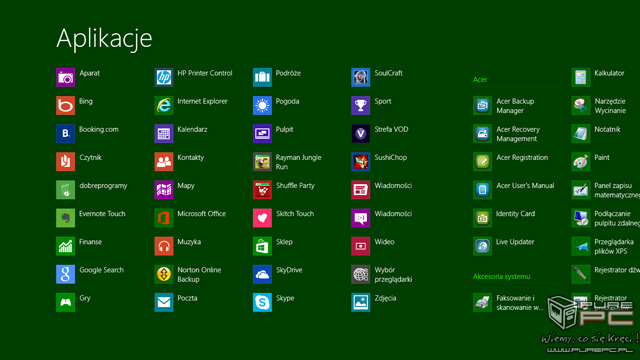Open the Wybór przeglądarki globe icon
The image size is (640, 360).
click(360, 274)
